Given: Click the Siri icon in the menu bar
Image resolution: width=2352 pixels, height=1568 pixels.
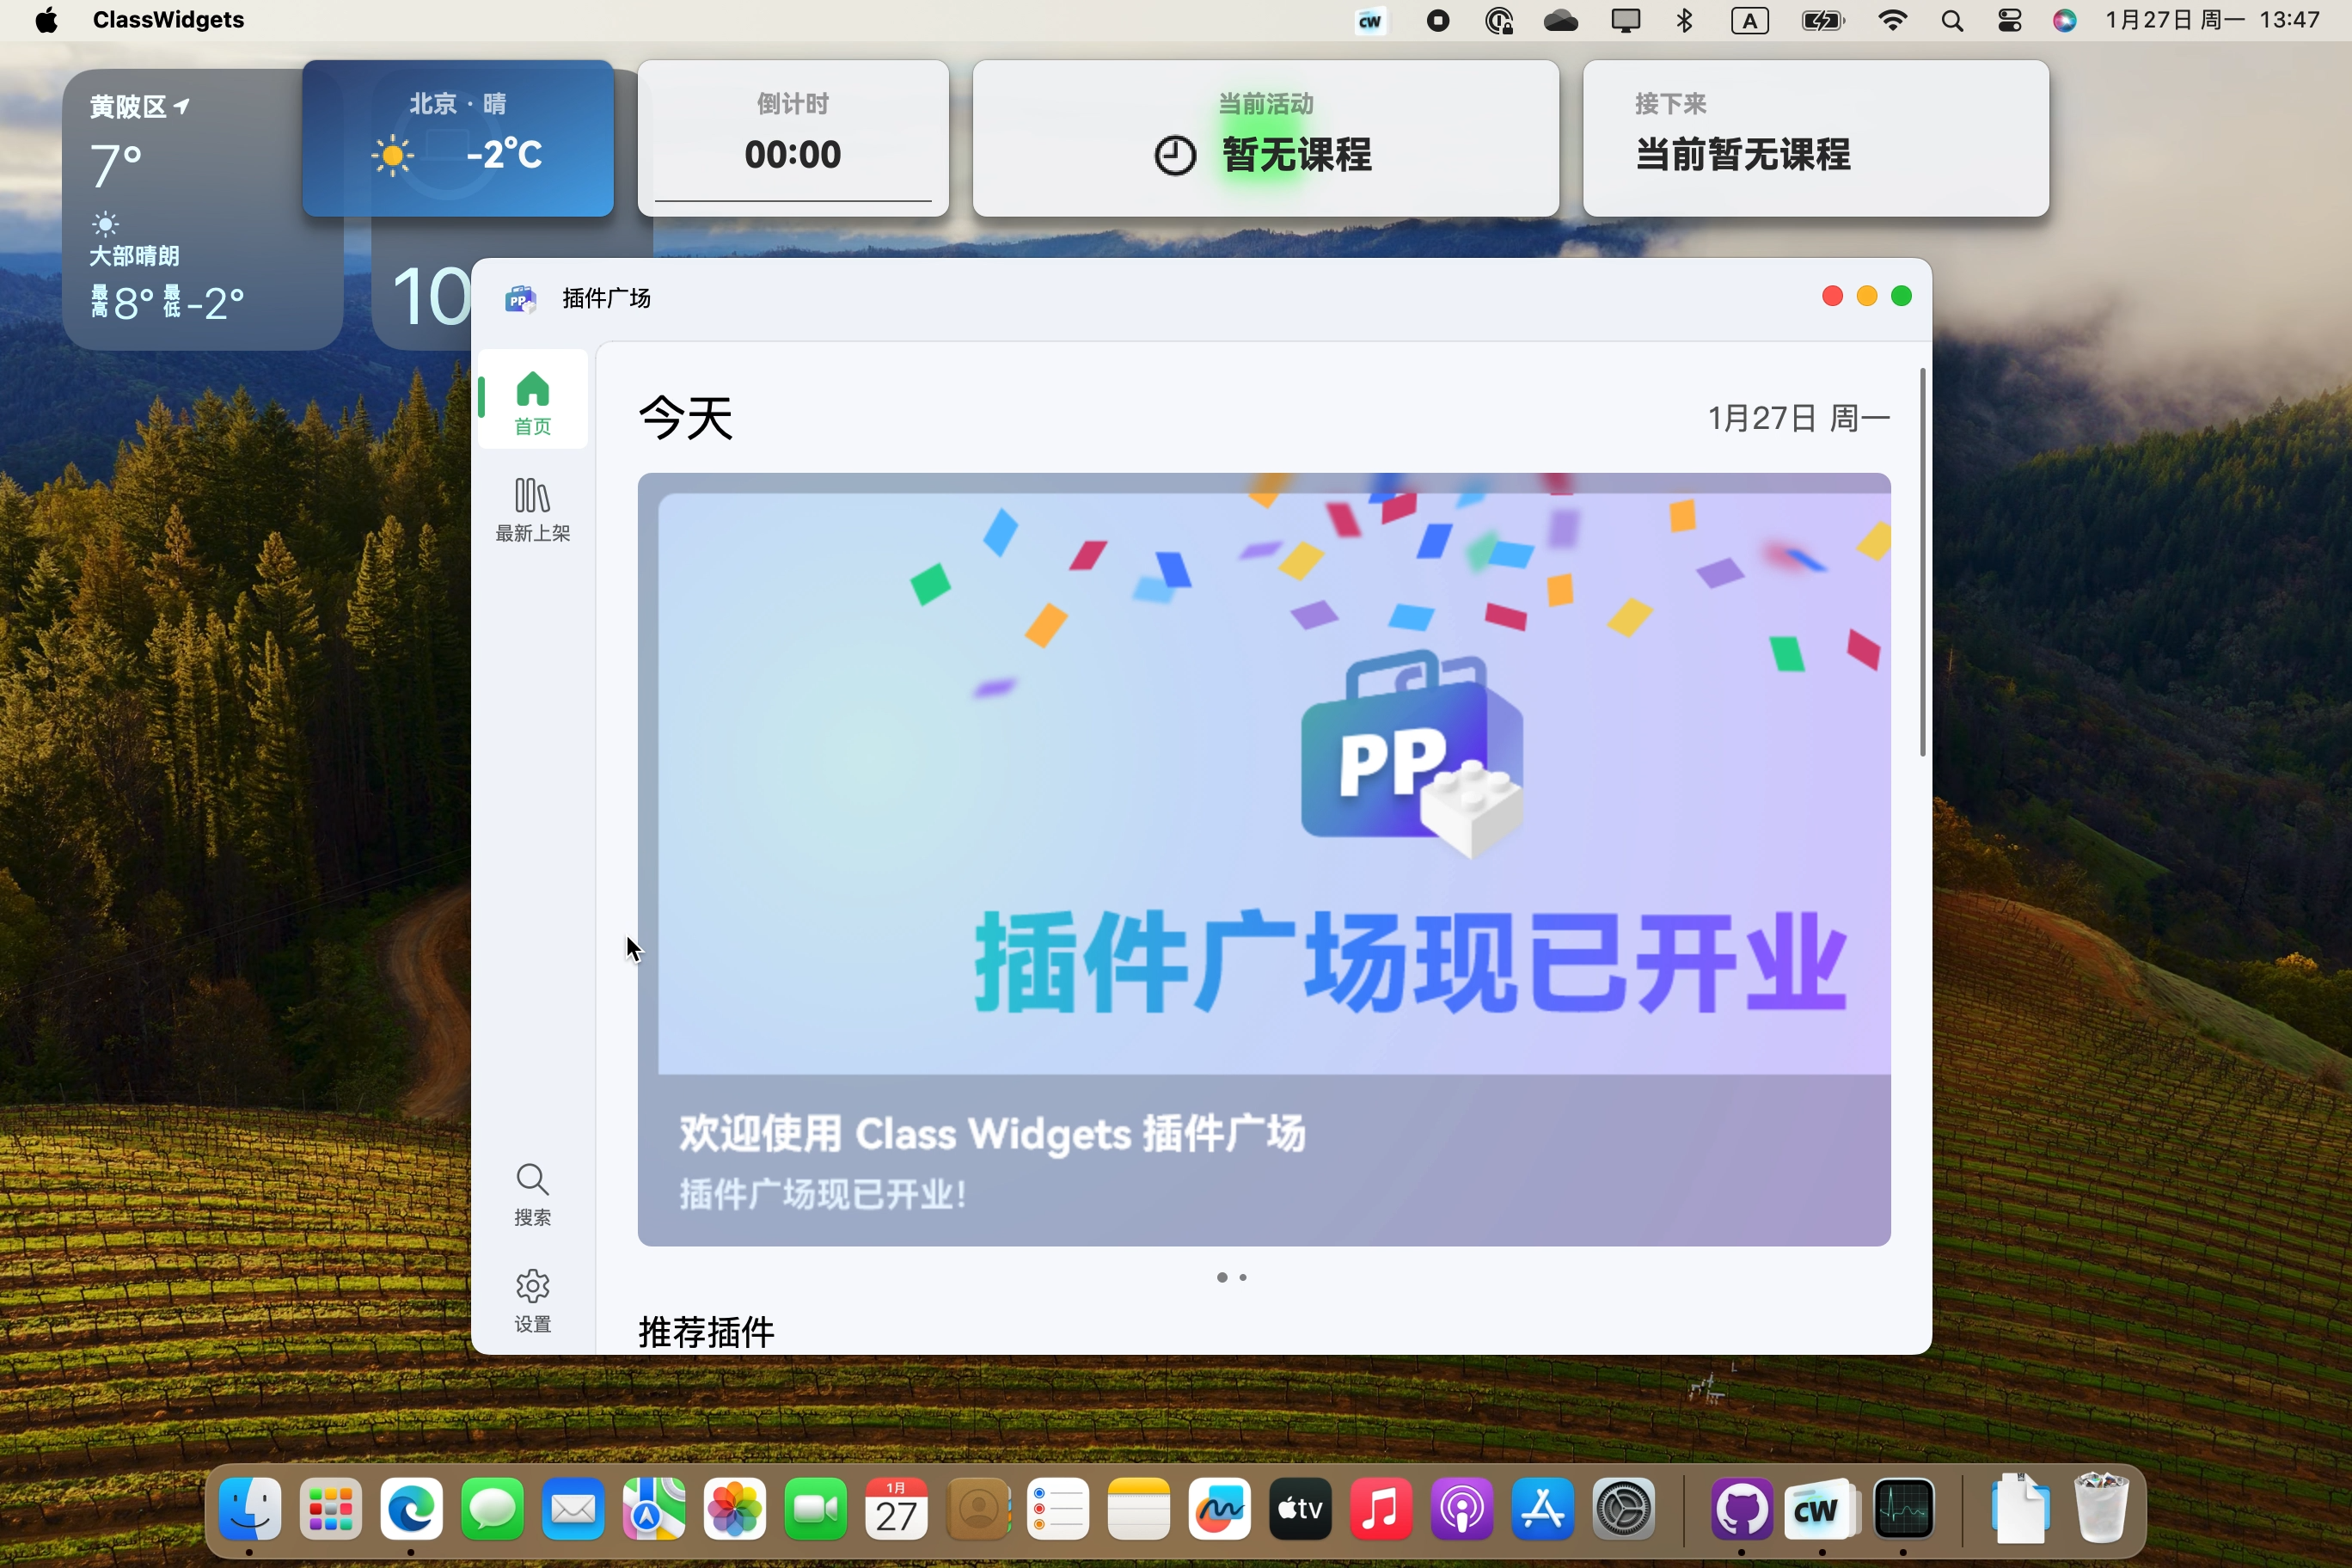Looking at the screenshot, I should click(x=2064, y=20).
